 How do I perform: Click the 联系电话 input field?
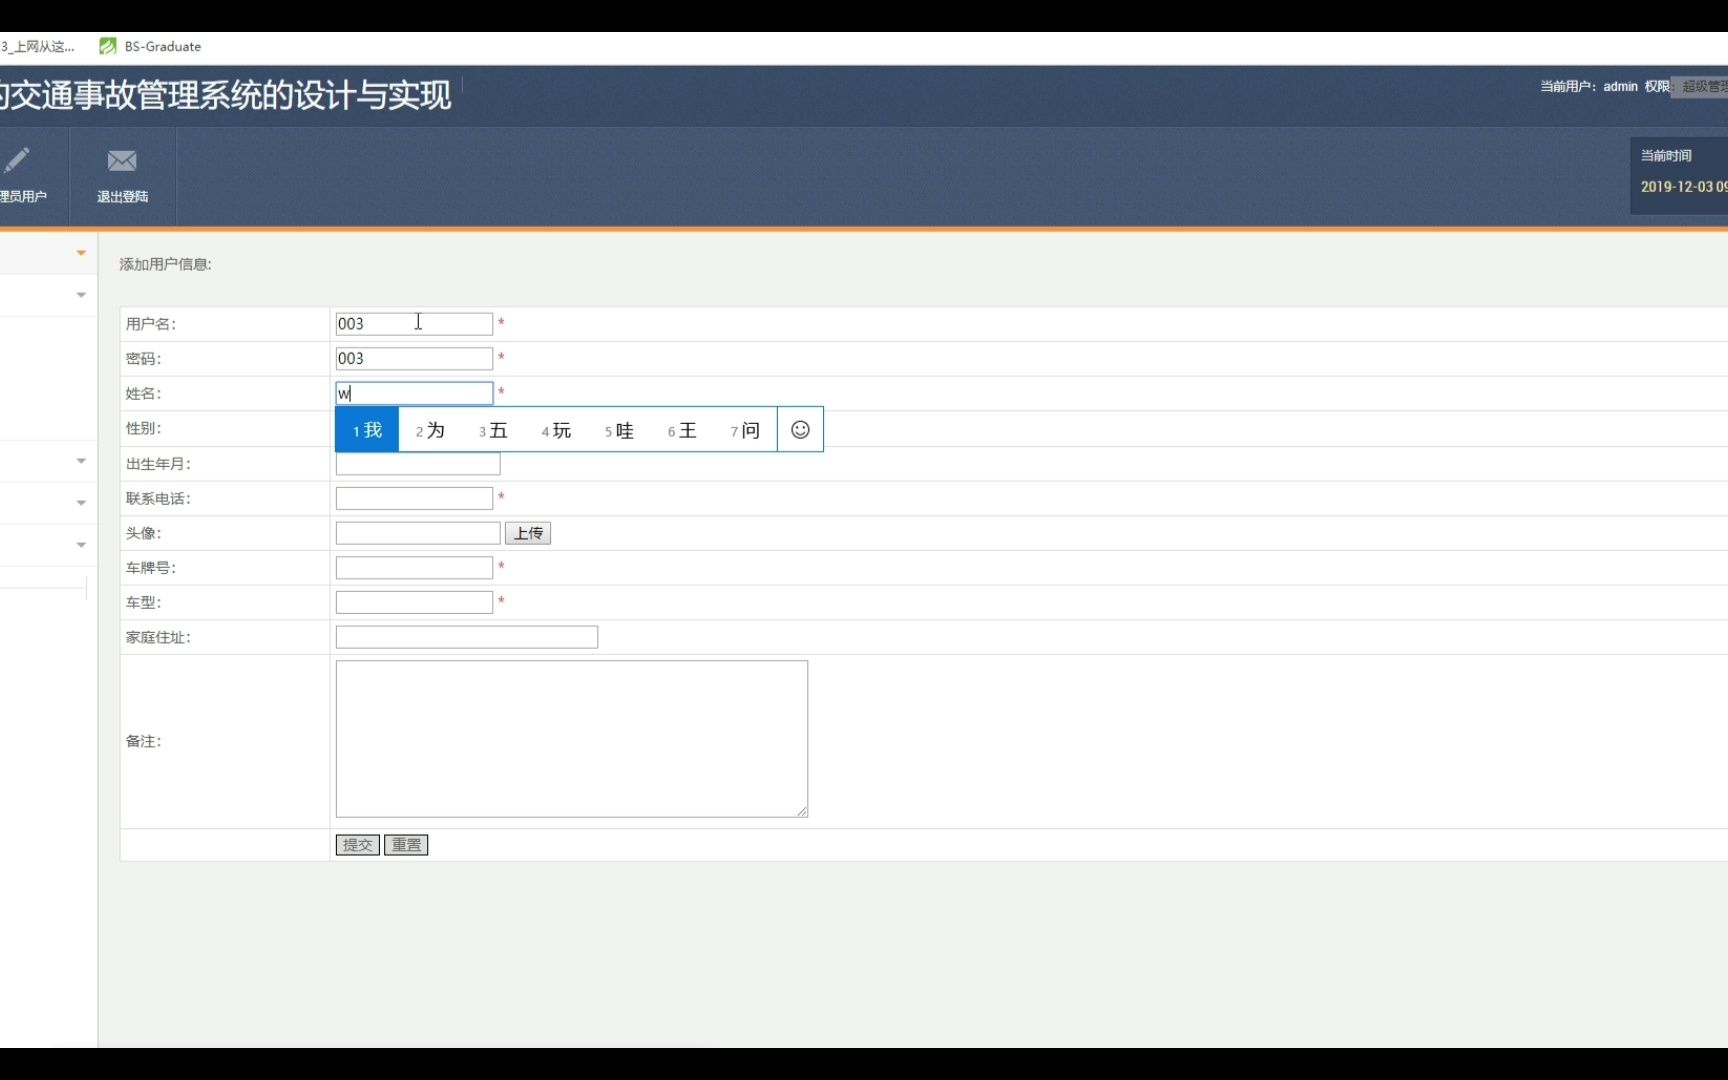coord(414,498)
